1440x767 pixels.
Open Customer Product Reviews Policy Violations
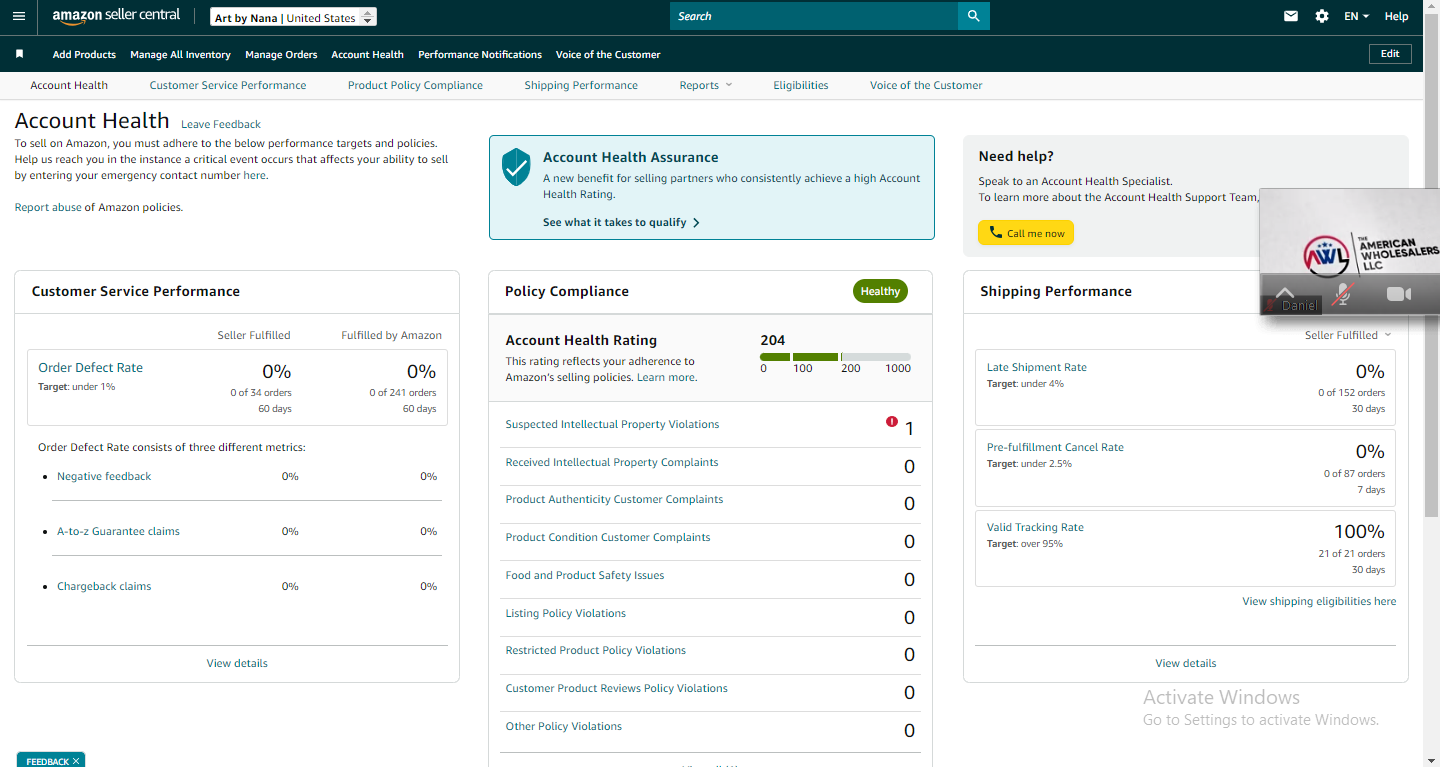click(617, 688)
